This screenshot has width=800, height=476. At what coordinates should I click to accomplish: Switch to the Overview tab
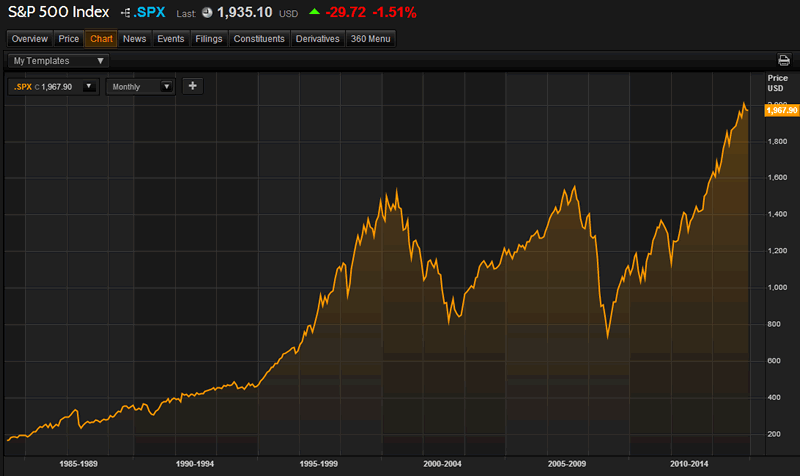point(30,39)
